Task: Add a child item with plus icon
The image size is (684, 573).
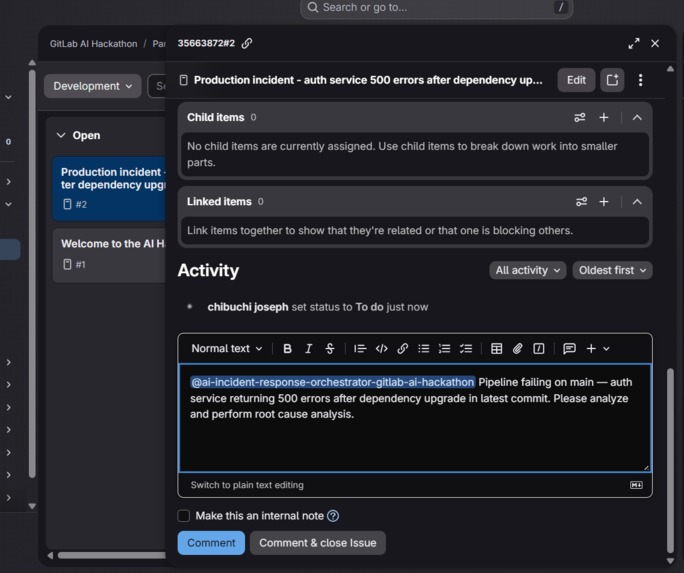Action: point(604,117)
